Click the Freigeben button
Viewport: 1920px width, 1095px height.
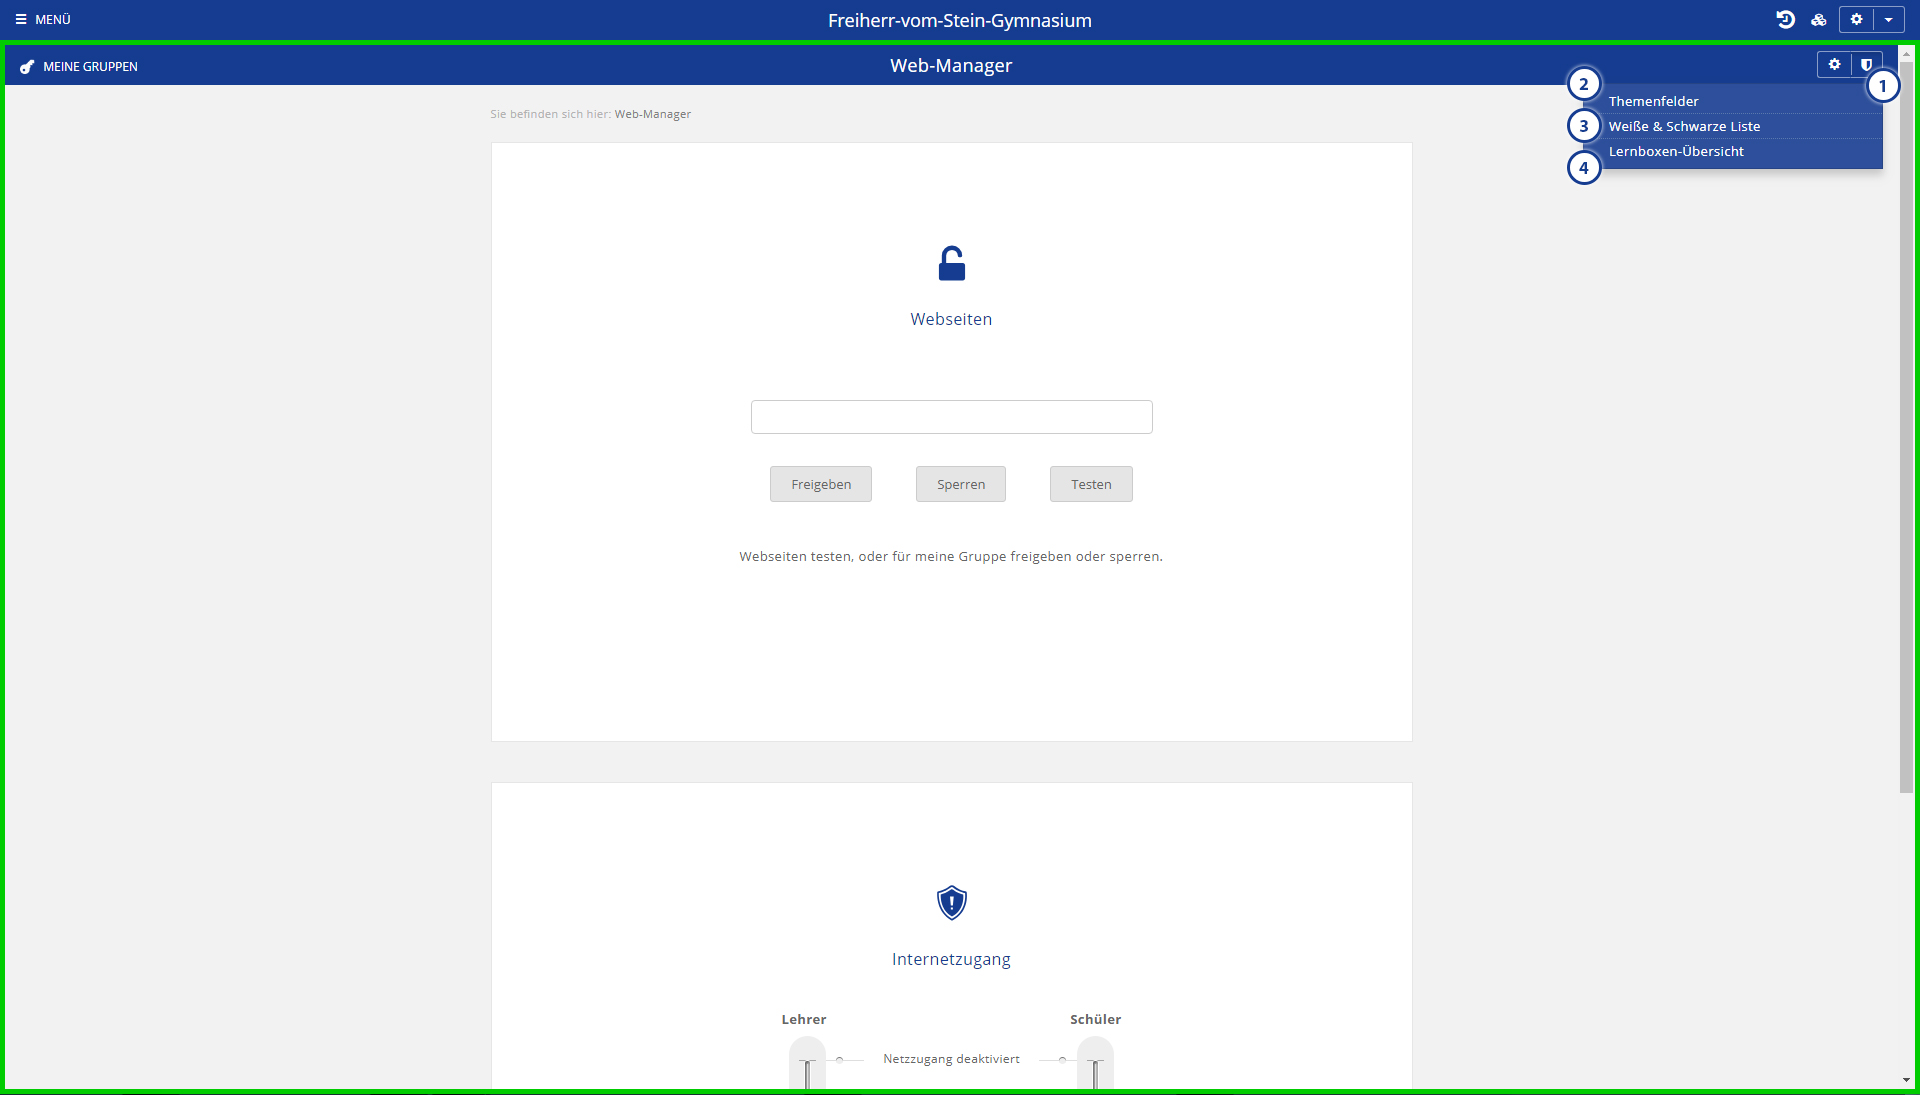click(x=821, y=484)
